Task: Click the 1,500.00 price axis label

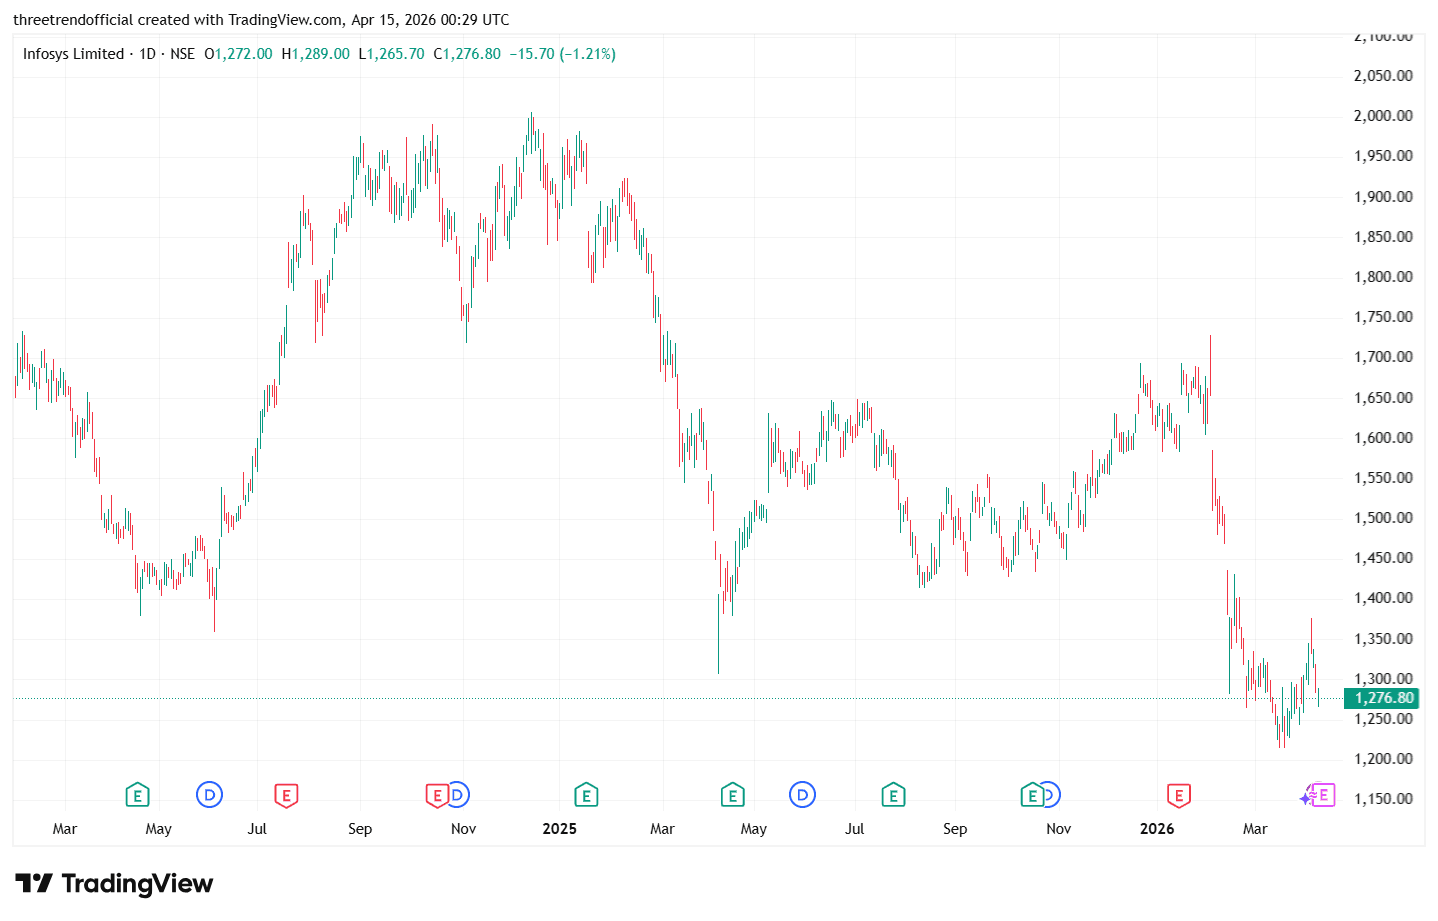Action: (x=1383, y=518)
